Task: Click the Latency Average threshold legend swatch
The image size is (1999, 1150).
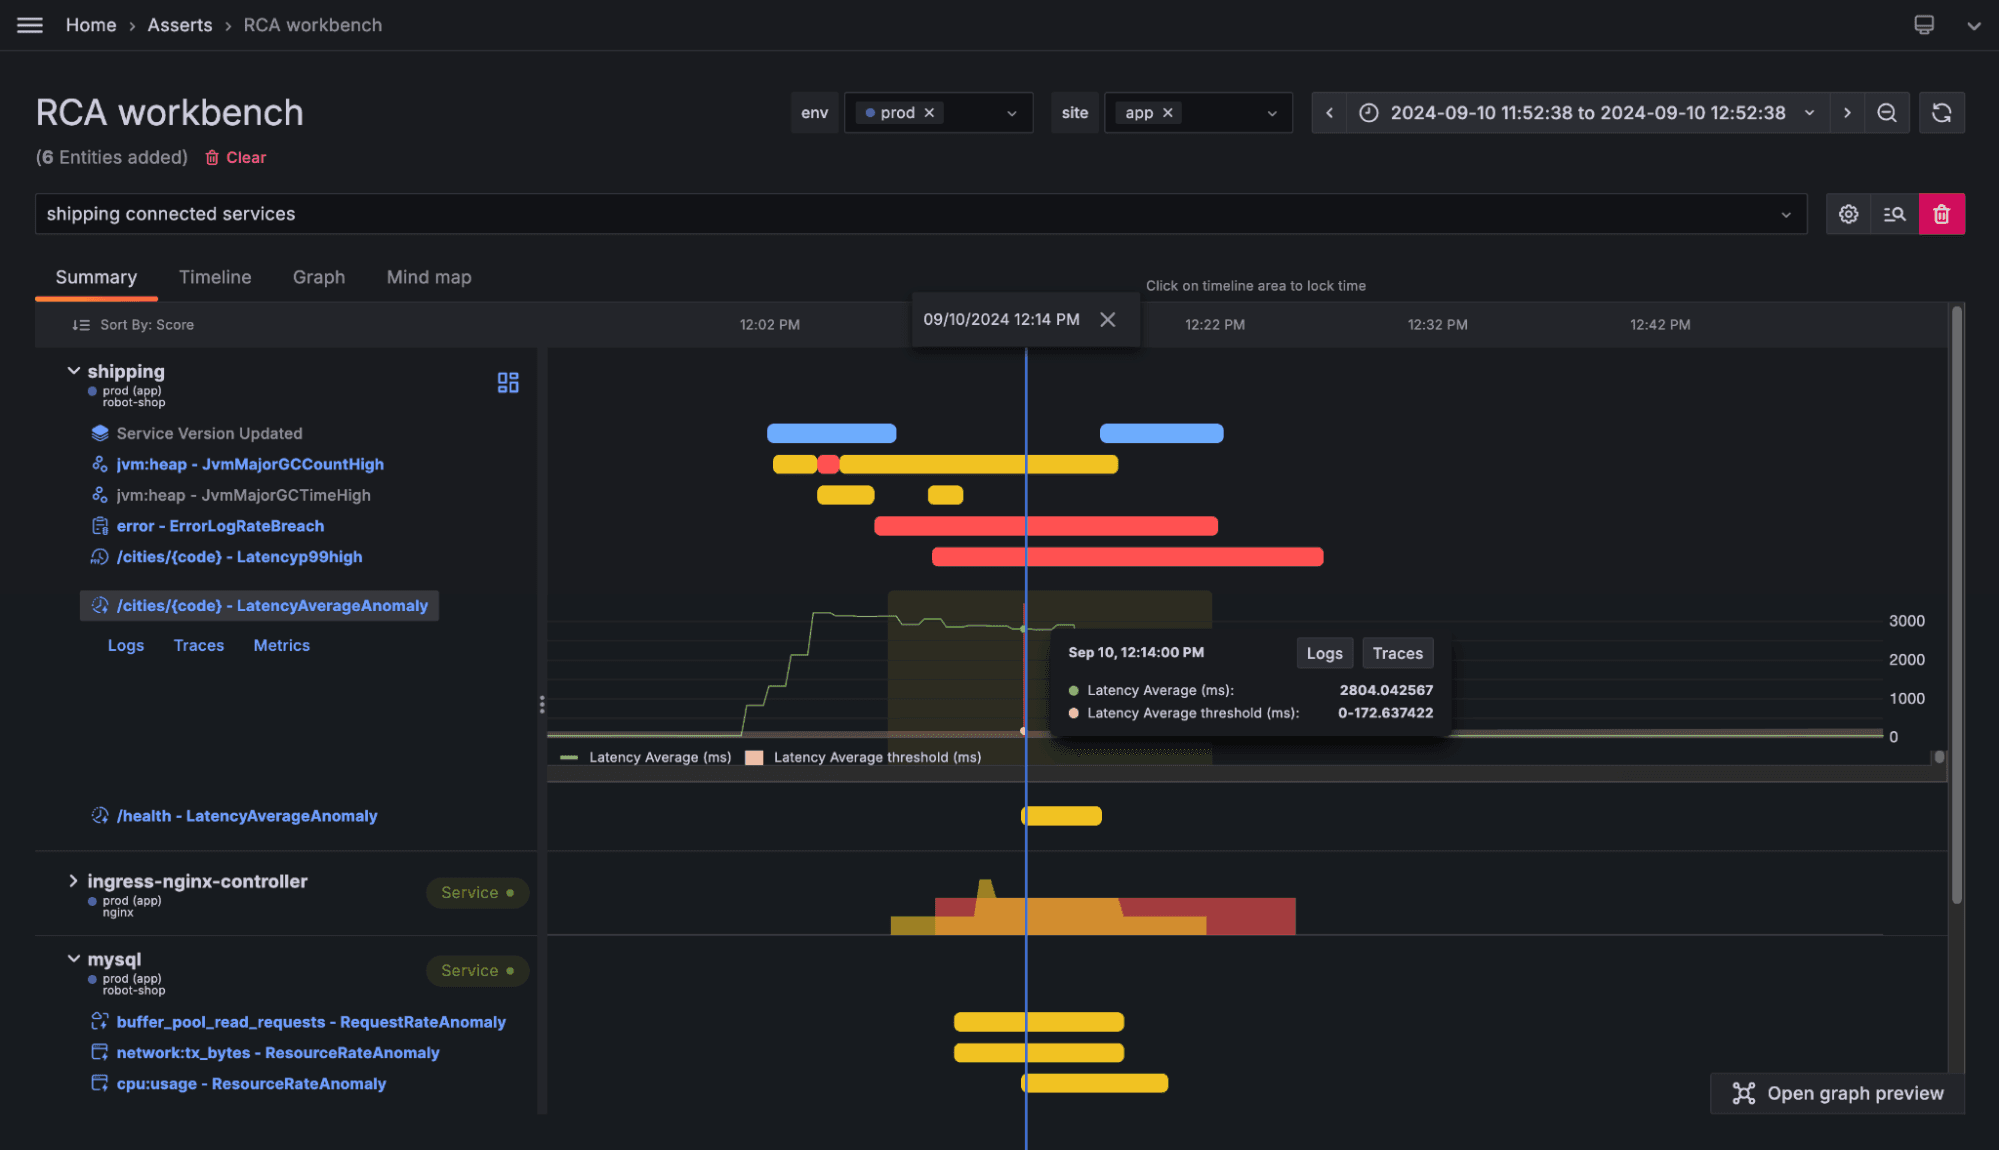Action: (x=753, y=757)
